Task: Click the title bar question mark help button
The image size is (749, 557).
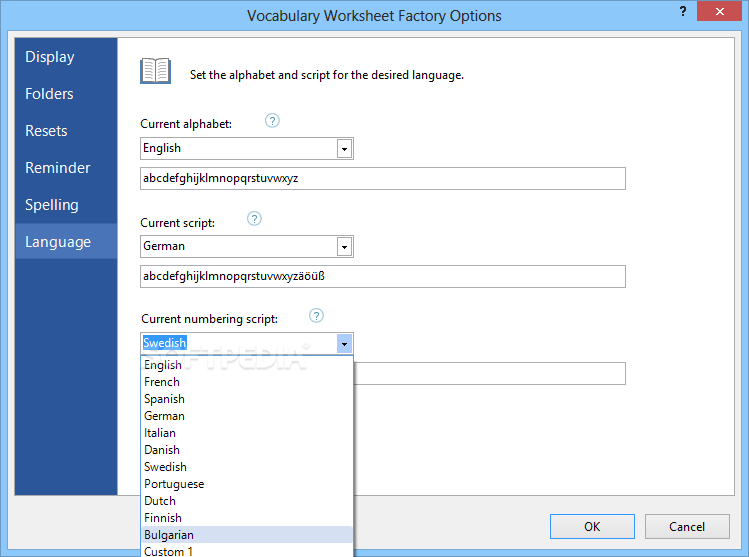Action: click(683, 11)
